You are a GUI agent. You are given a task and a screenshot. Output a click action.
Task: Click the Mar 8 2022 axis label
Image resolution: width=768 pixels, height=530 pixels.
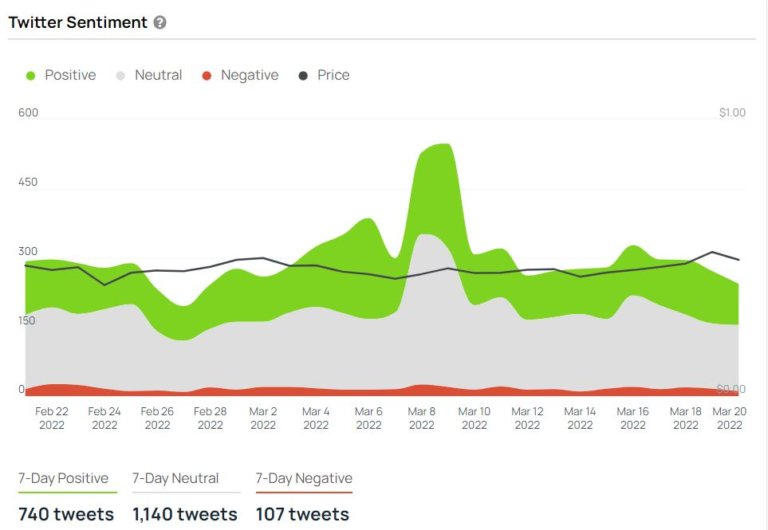[421, 418]
